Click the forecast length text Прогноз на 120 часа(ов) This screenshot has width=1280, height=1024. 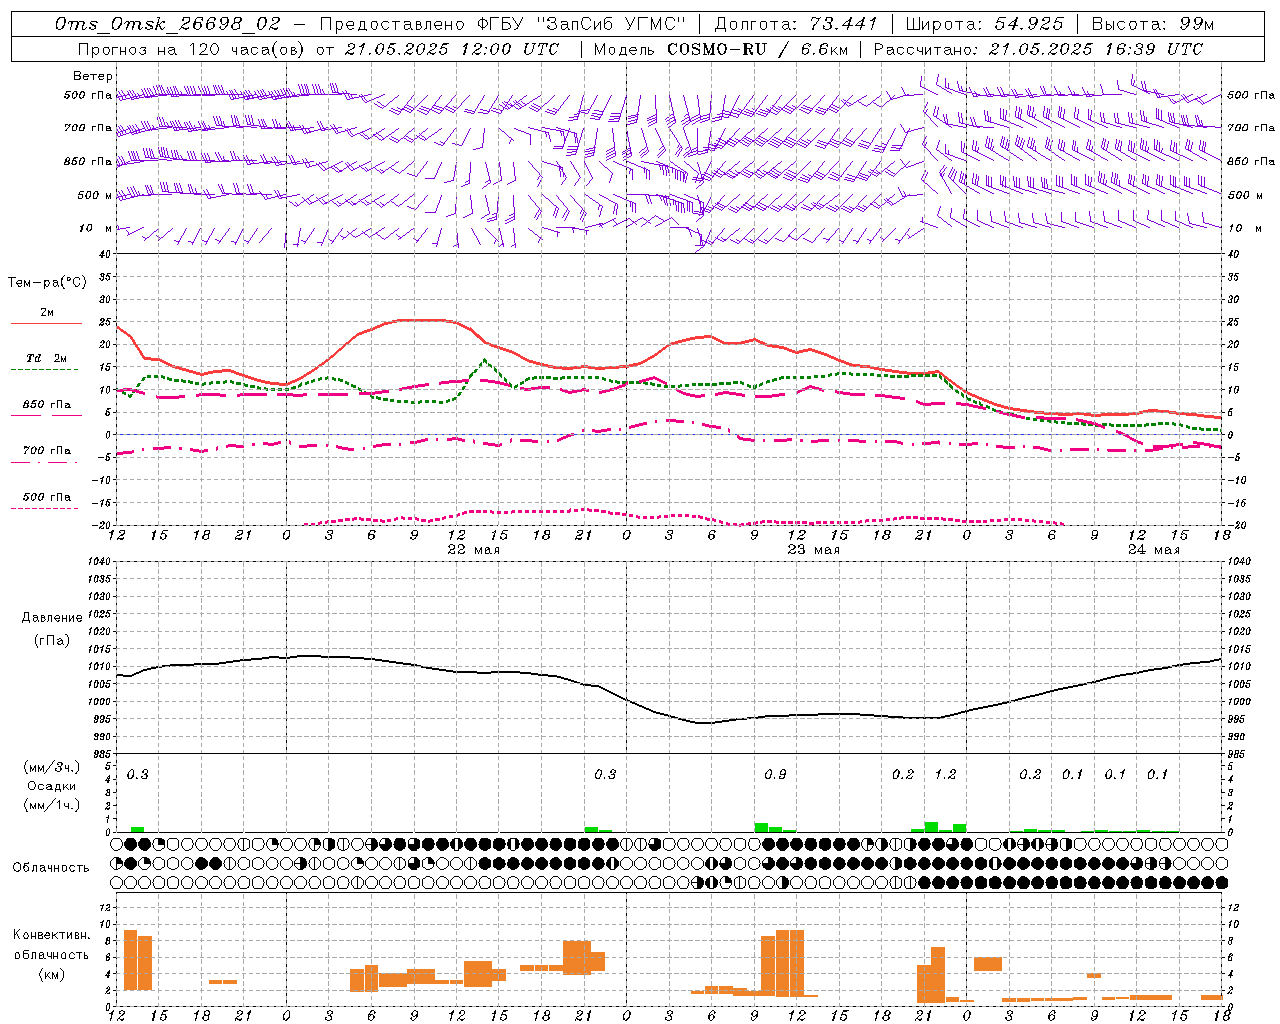click(x=192, y=49)
